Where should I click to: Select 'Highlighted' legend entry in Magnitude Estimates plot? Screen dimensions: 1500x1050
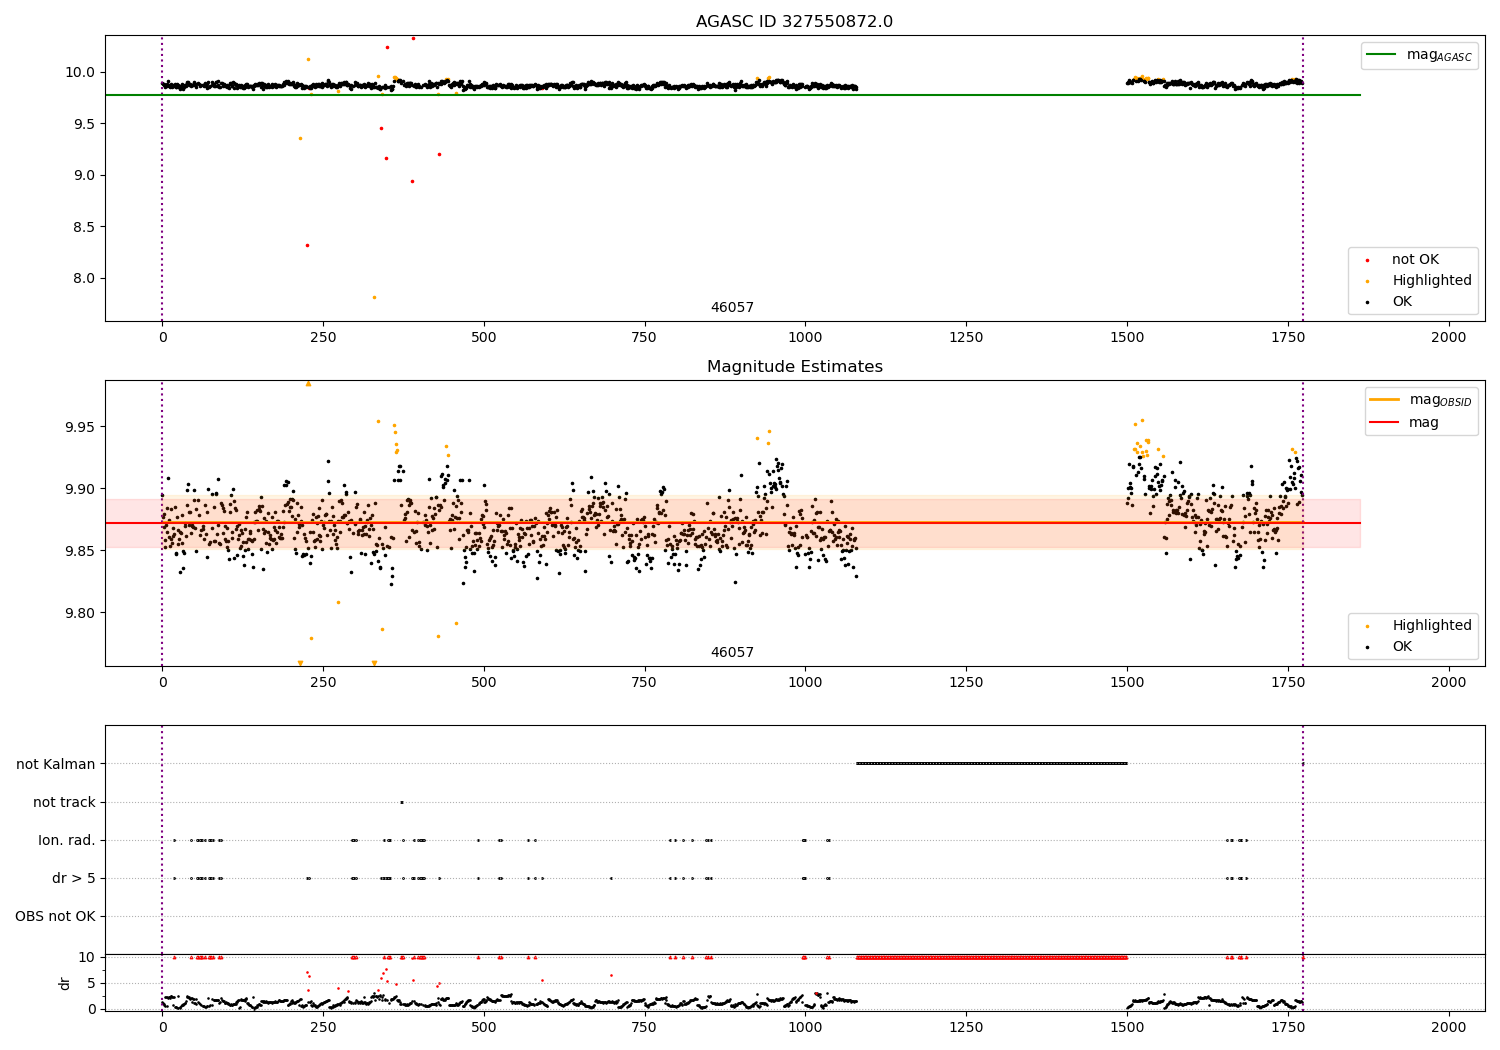click(1432, 626)
